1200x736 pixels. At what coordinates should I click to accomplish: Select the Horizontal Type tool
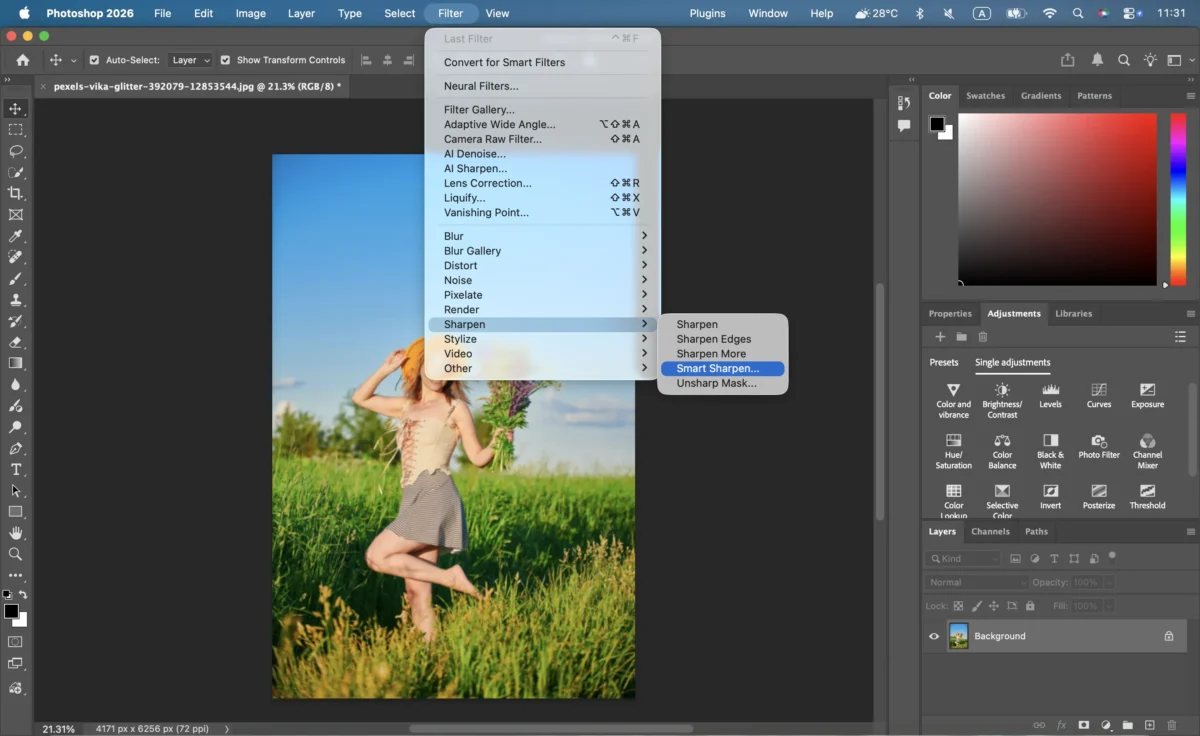tap(16, 469)
